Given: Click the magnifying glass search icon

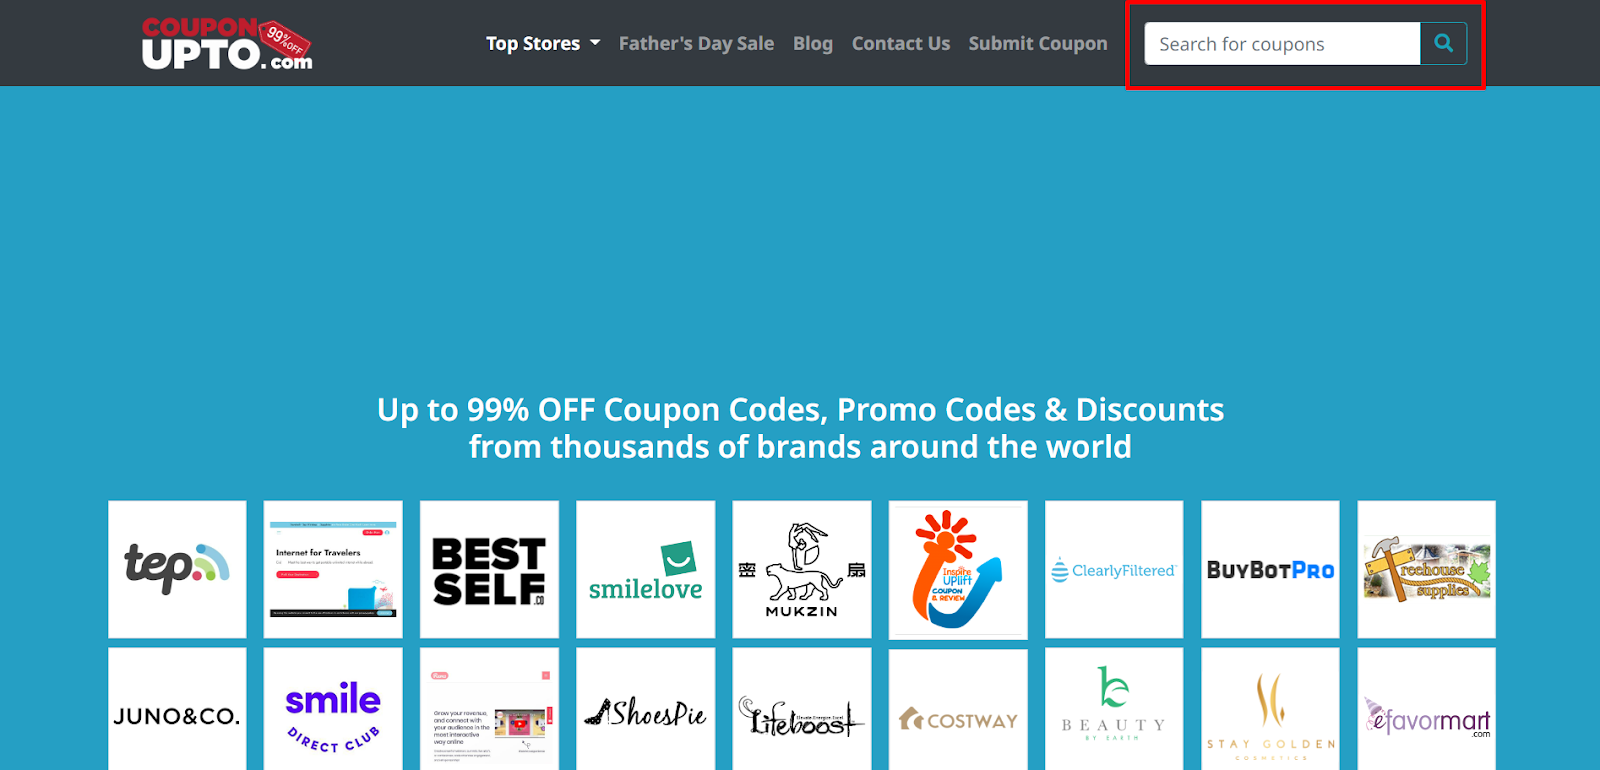Looking at the screenshot, I should (x=1443, y=43).
